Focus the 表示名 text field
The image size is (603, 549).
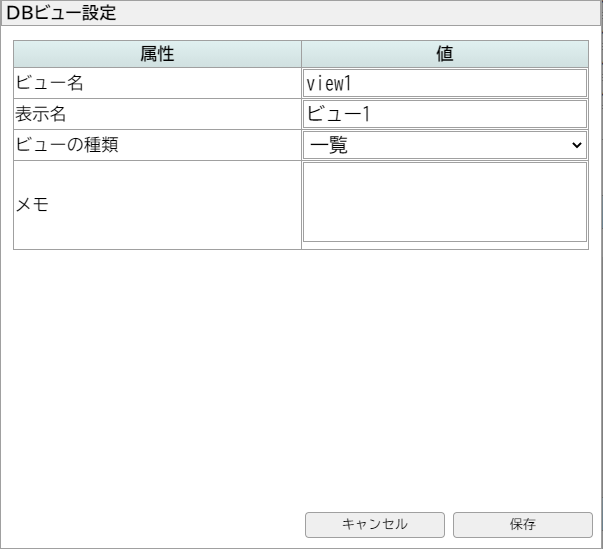point(444,114)
